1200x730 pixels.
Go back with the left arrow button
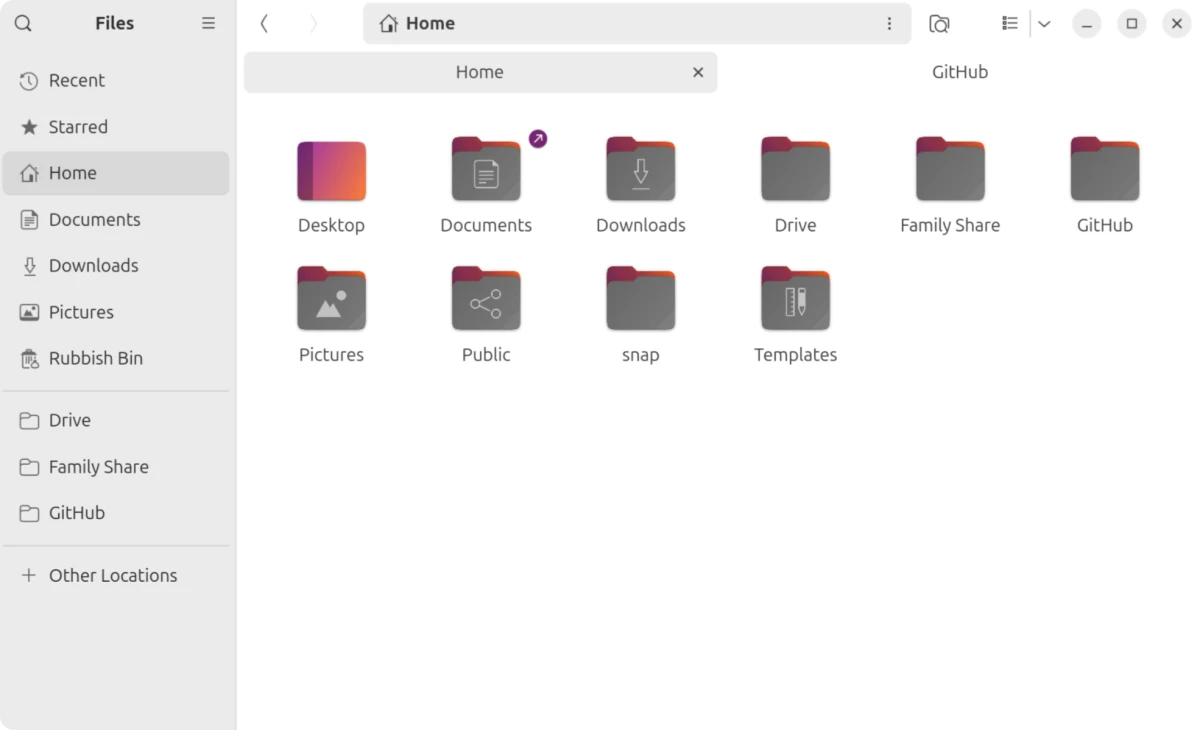tap(264, 24)
